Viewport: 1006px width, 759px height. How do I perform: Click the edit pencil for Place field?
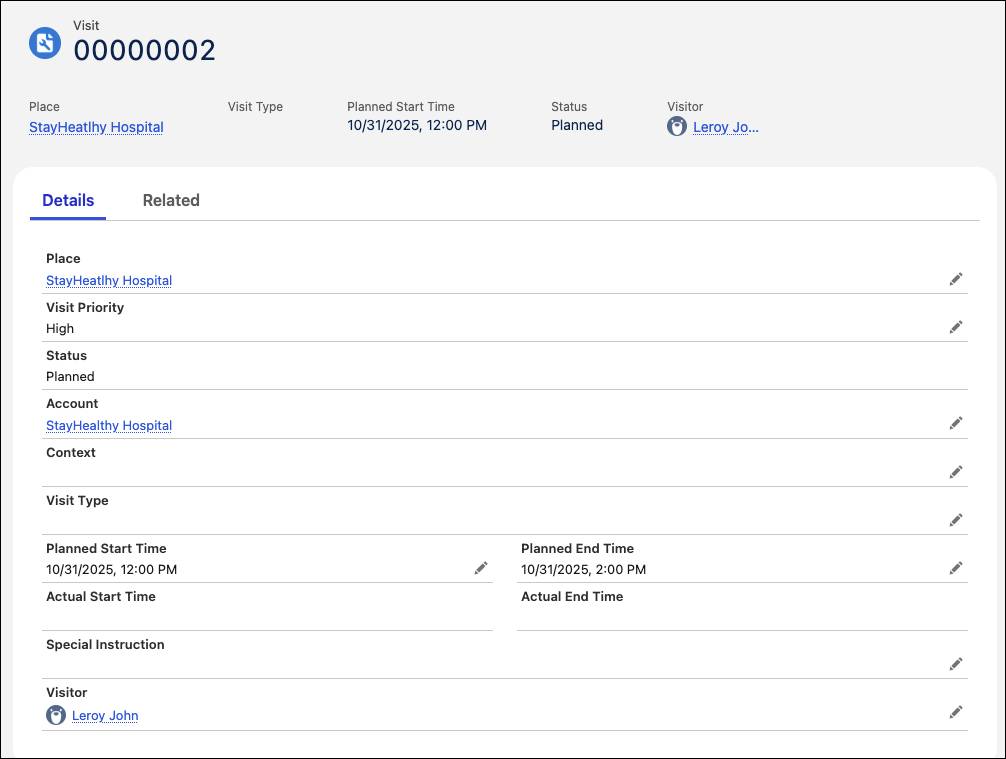(956, 279)
